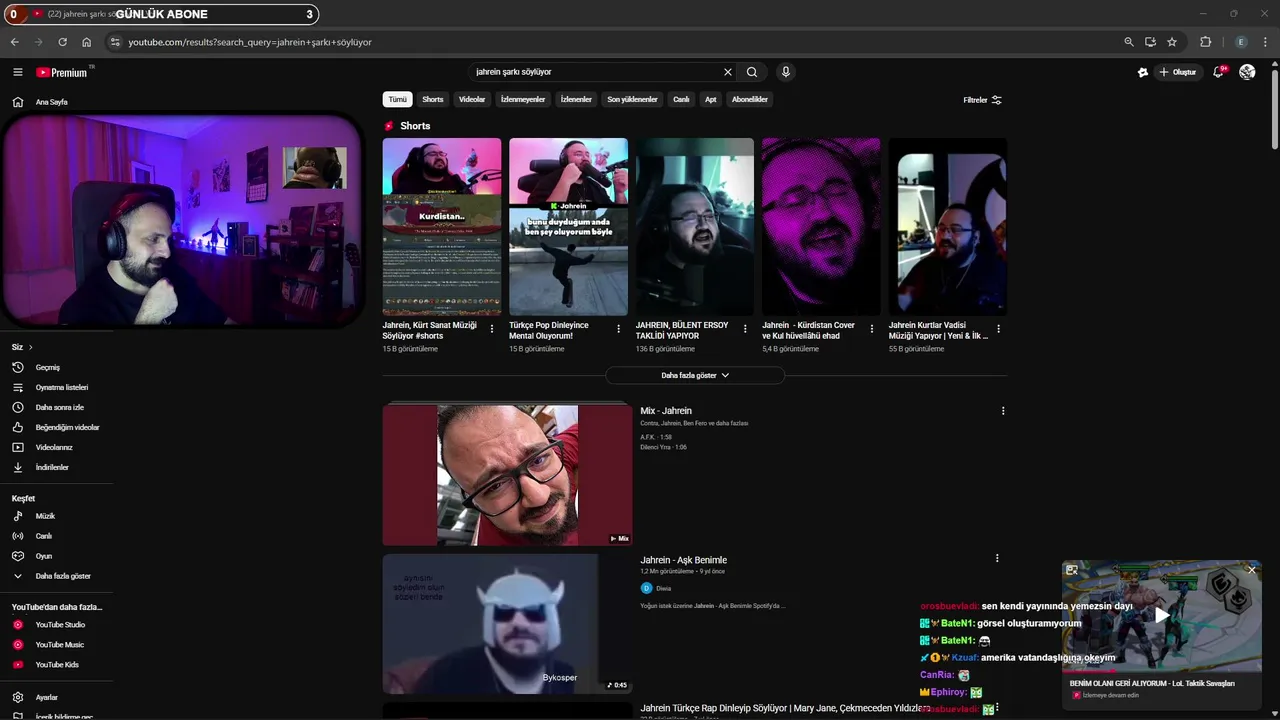The height and width of the screenshot is (720, 1280).
Task: Clear the search box with X icon
Action: pyautogui.click(x=728, y=72)
